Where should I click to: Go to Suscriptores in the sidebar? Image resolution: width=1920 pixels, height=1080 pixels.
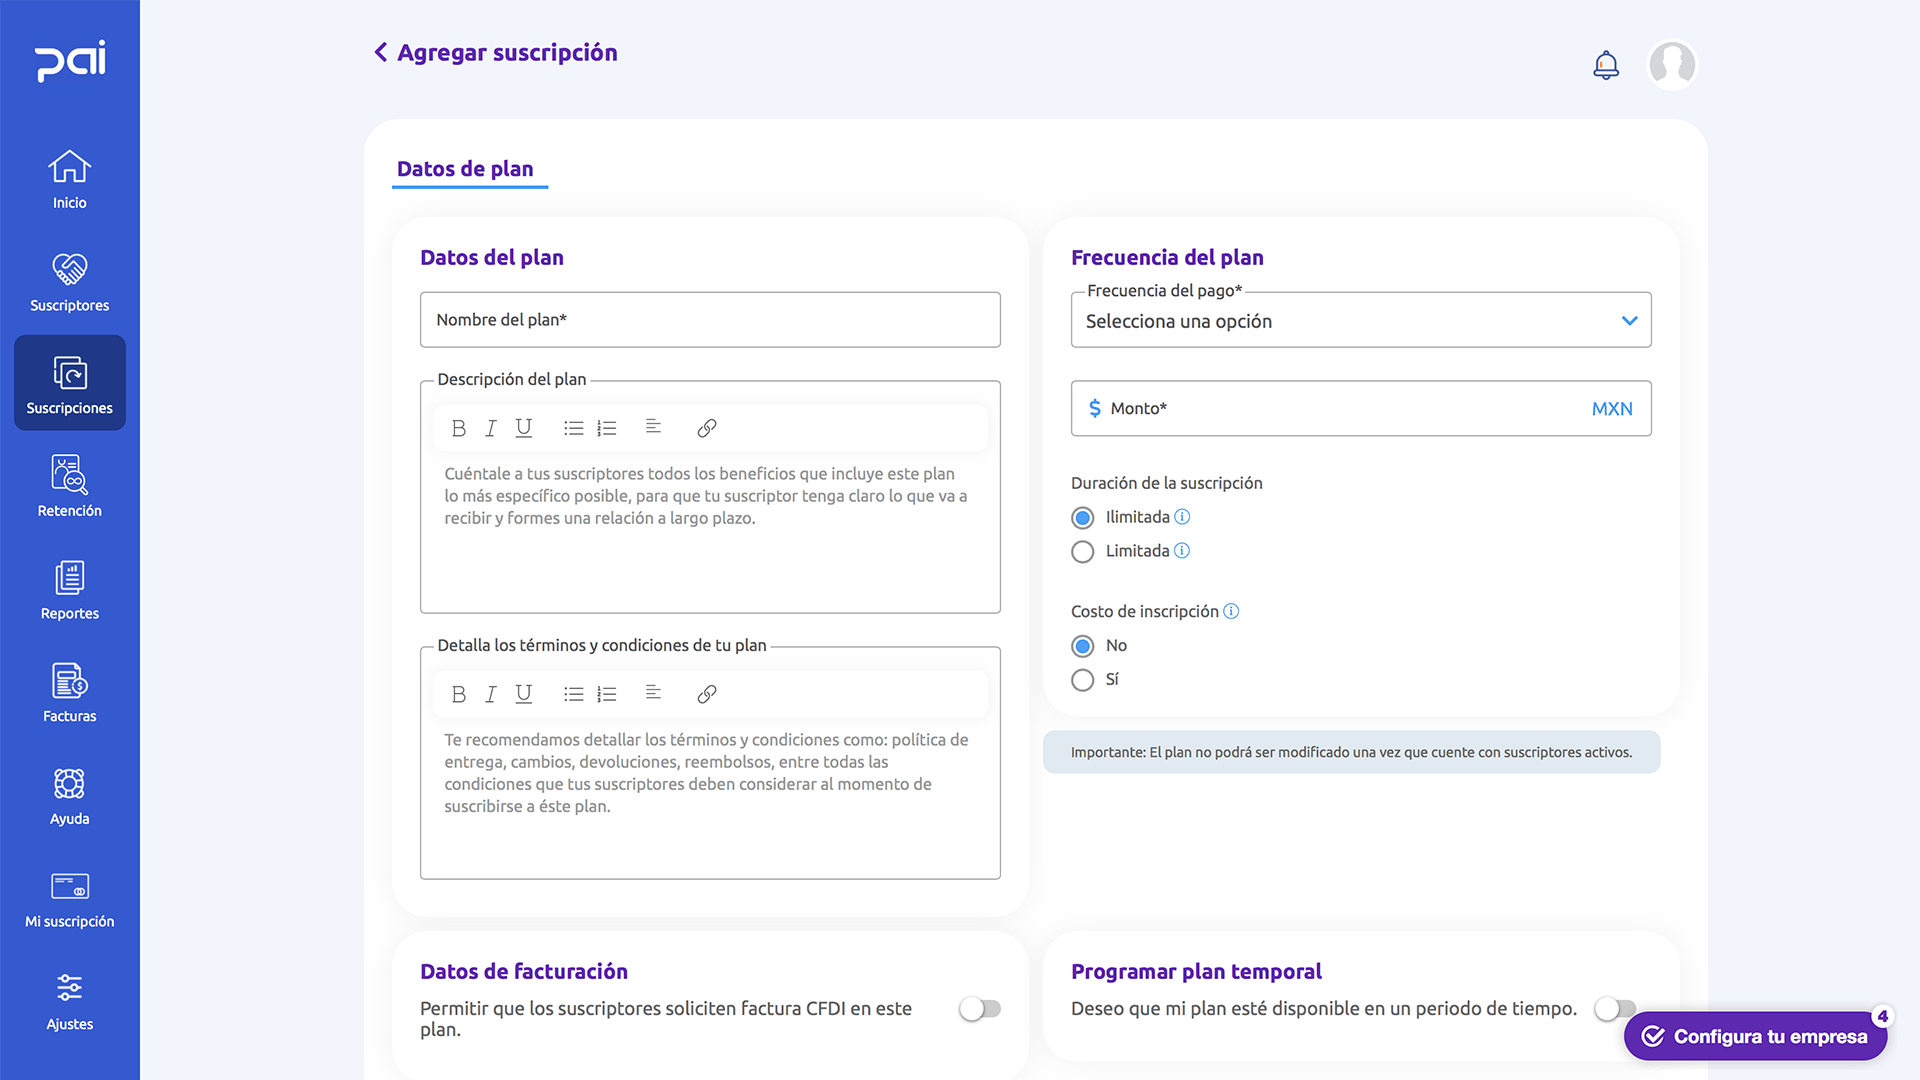click(x=69, y=282)
